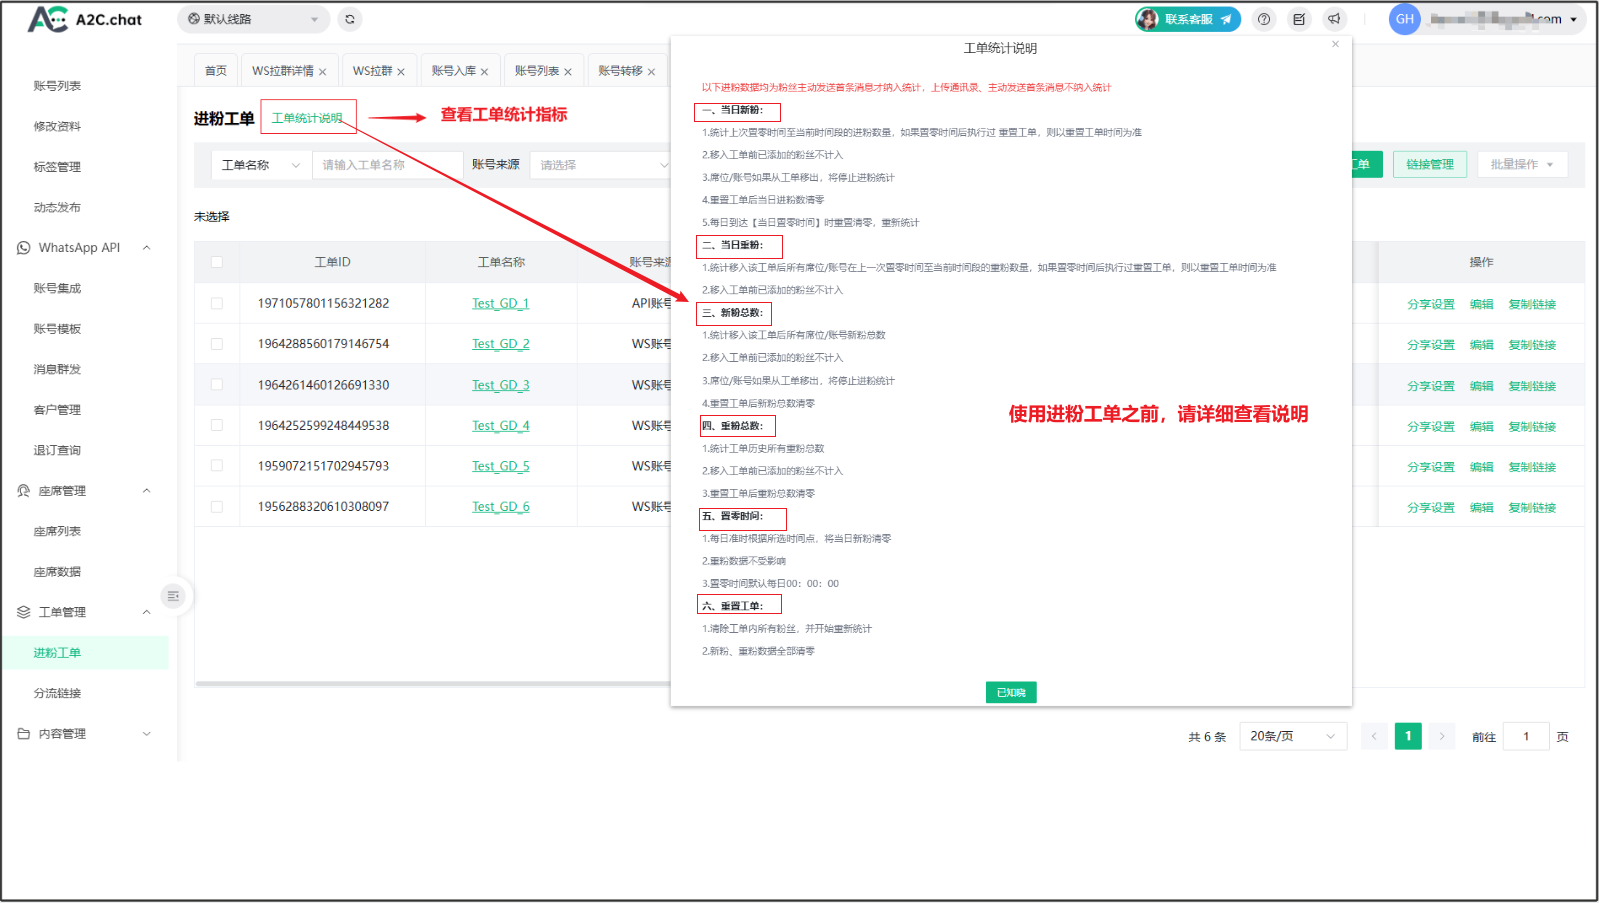Toggle the select-all checkbox in table header

pyautogui.click(x=217, y=262)
